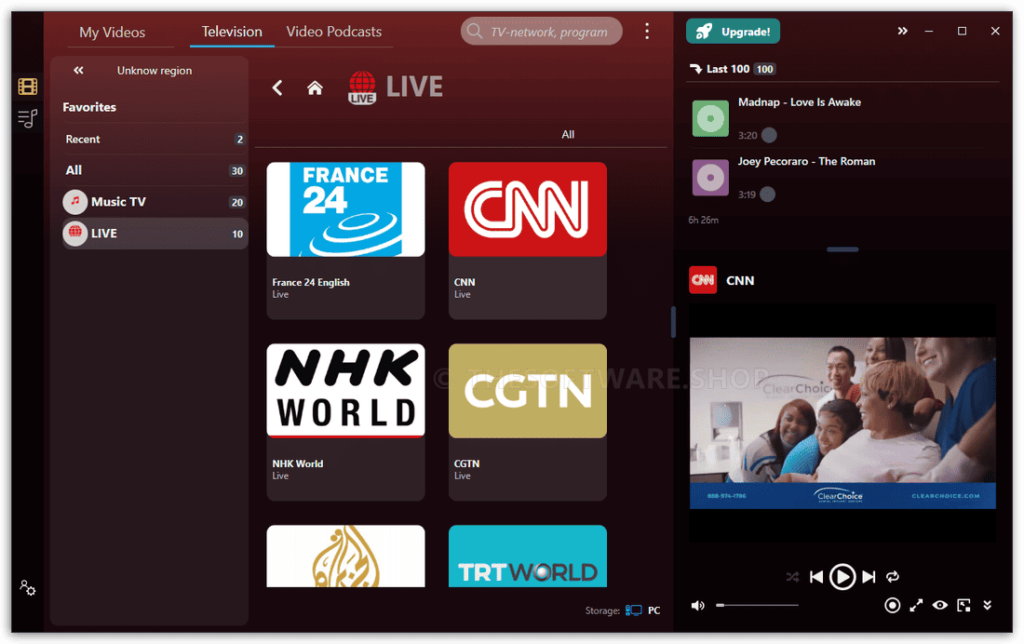
Task: Switch to My Videos tab
Action: coord(112,32)
